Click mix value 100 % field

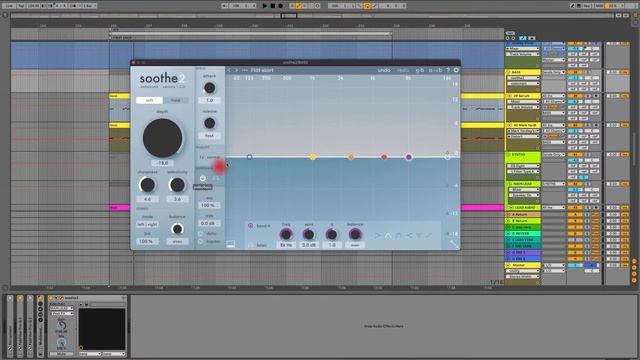pos(209,205)
